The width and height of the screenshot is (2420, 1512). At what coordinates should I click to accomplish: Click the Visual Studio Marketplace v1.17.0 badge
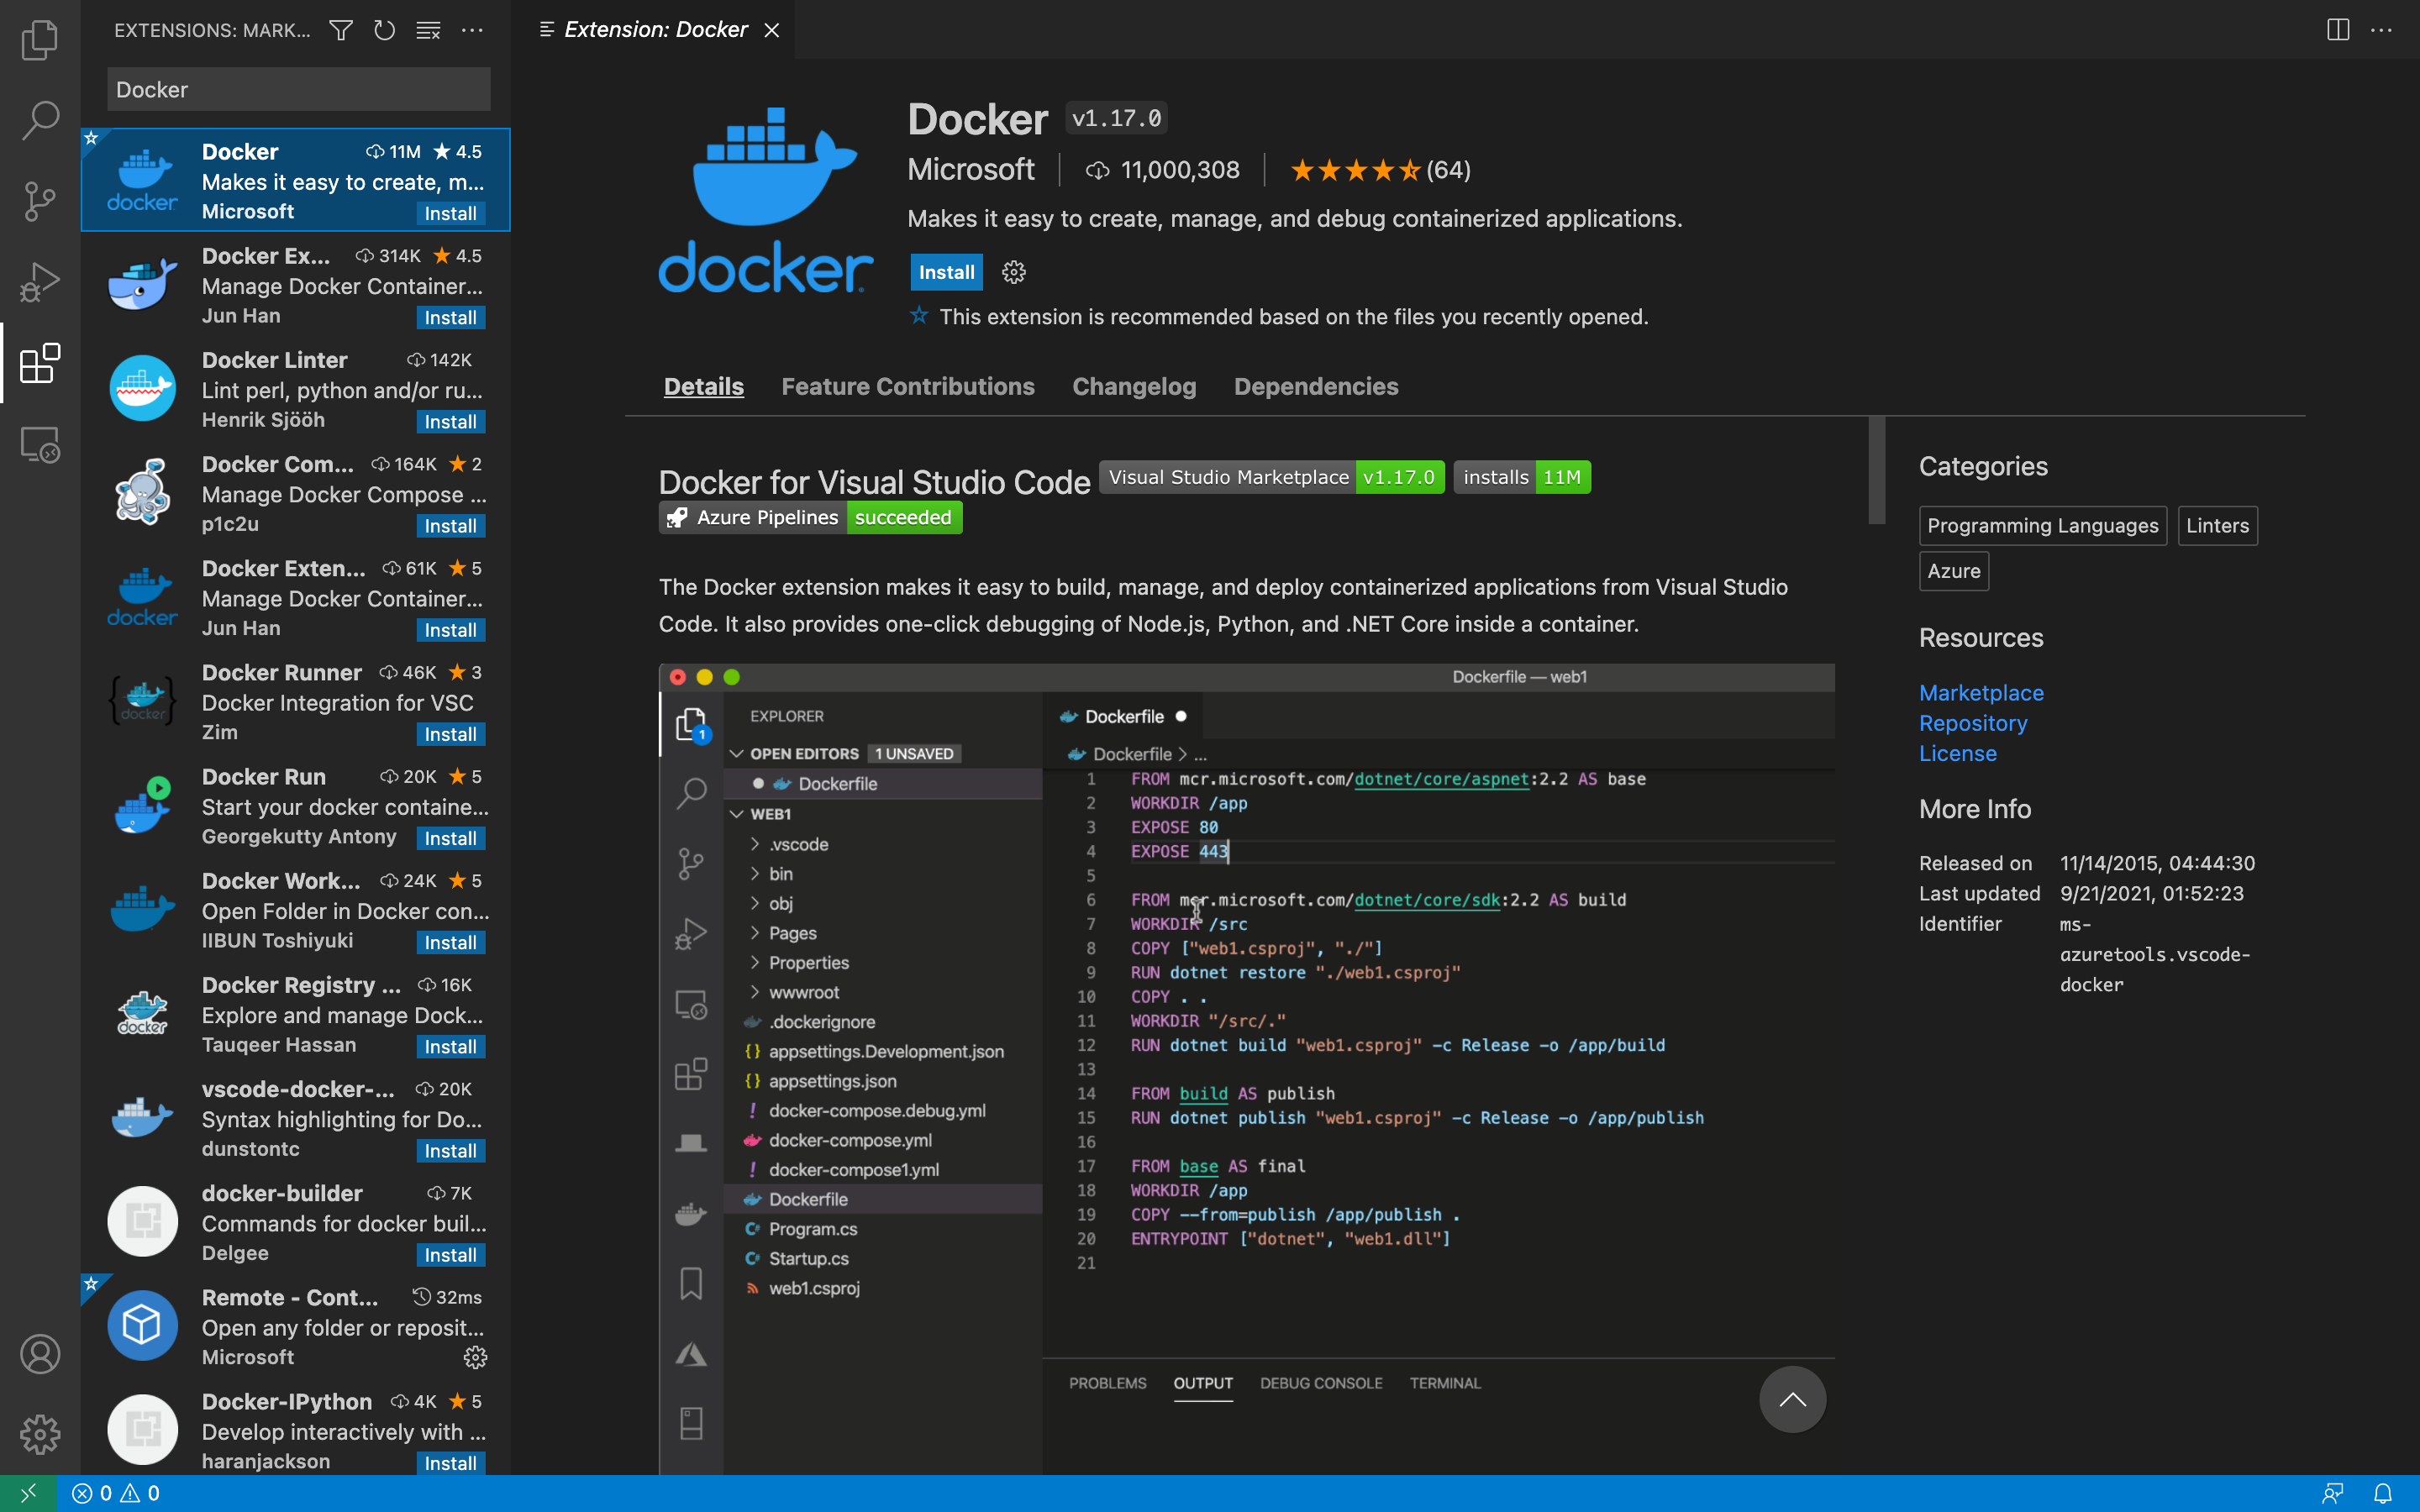tap(1272, 477)
